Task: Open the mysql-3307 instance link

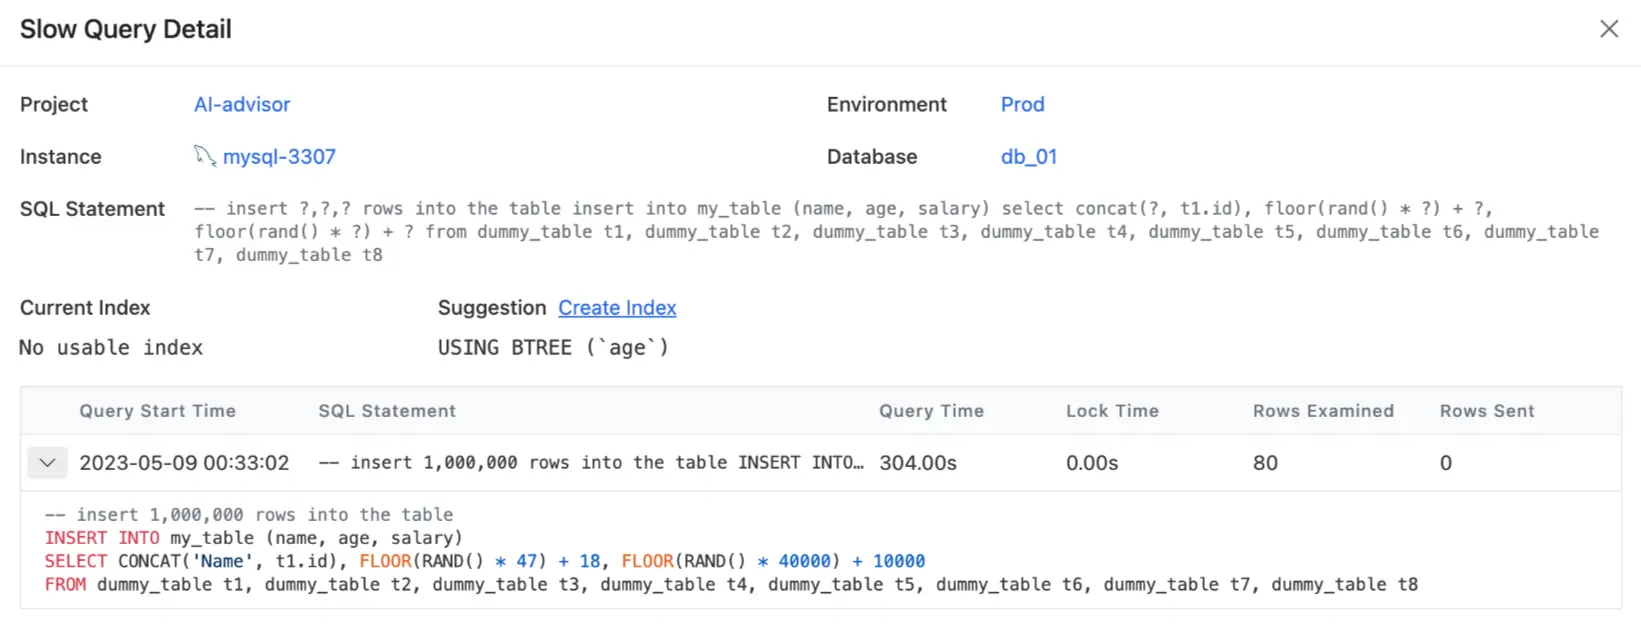Action: [x=279, y=157]
